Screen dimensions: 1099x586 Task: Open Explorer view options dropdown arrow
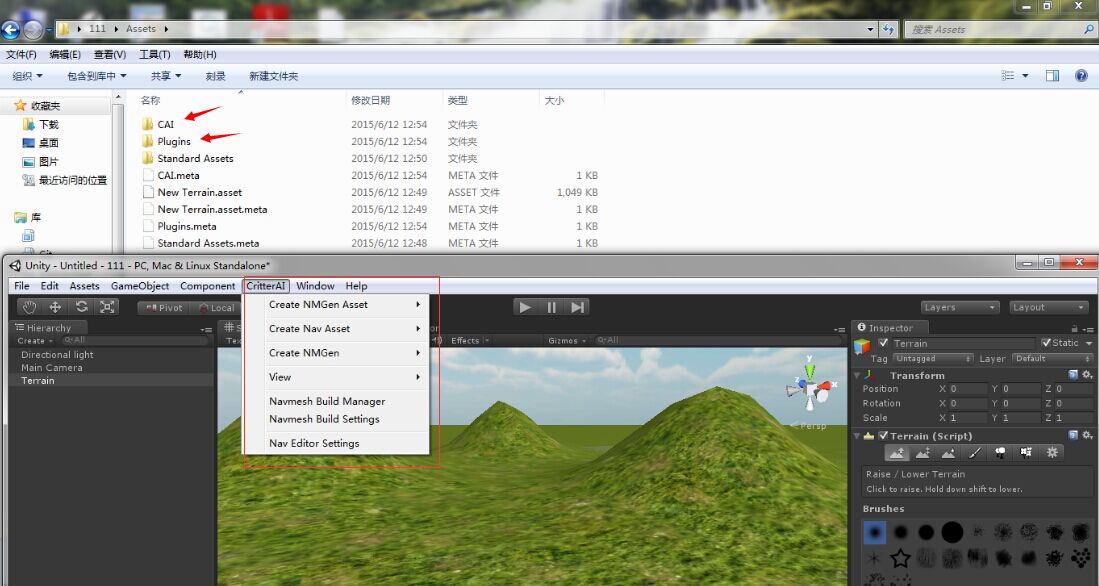(x=1025, y=76)
